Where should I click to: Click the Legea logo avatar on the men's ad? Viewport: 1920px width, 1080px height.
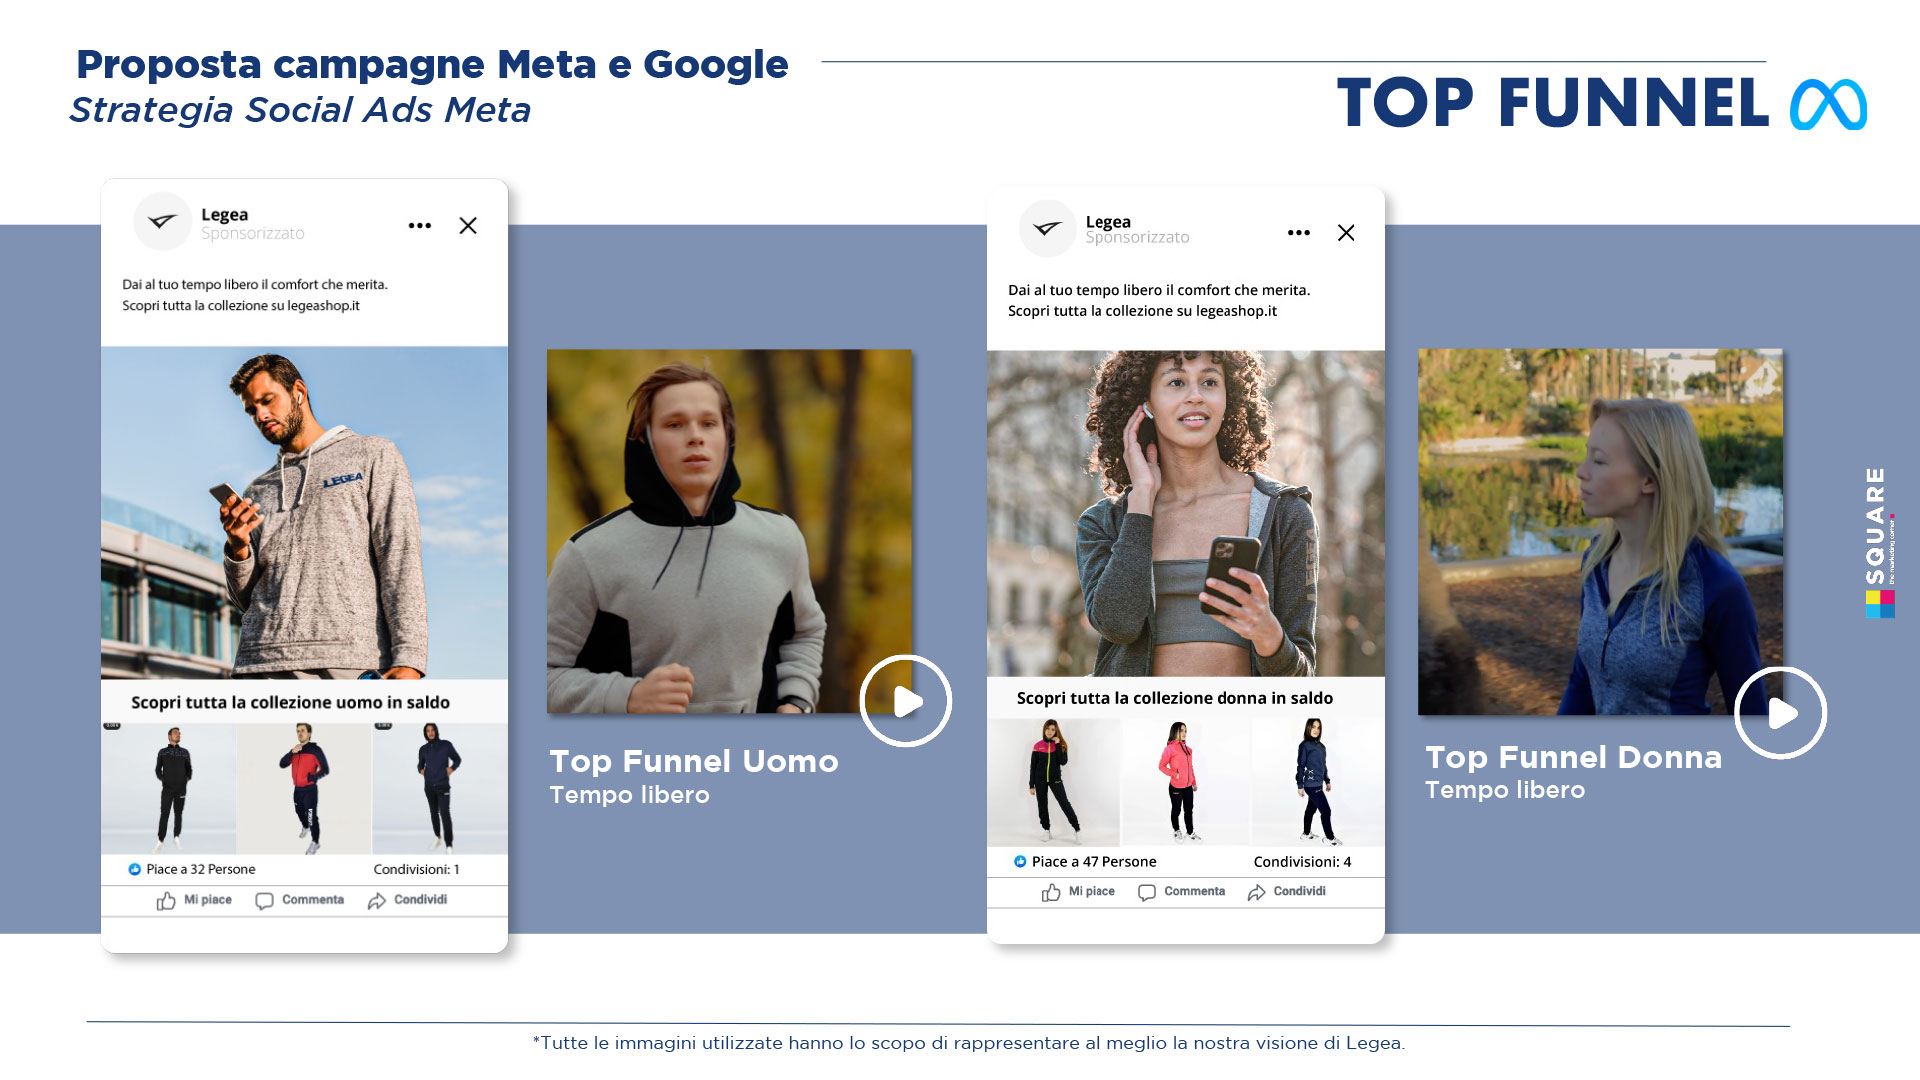tap(162, 221)
